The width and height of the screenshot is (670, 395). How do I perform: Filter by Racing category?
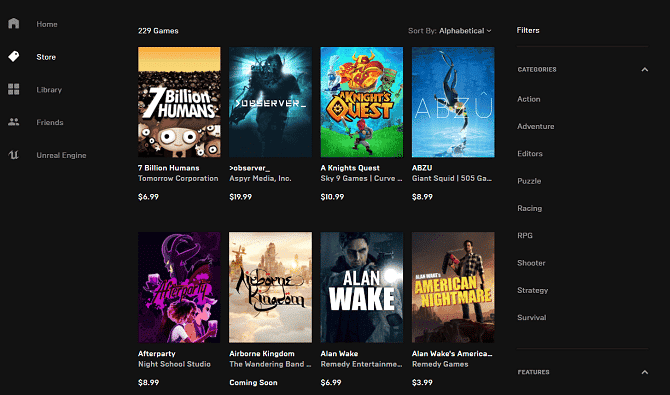(x=529, y=208)
